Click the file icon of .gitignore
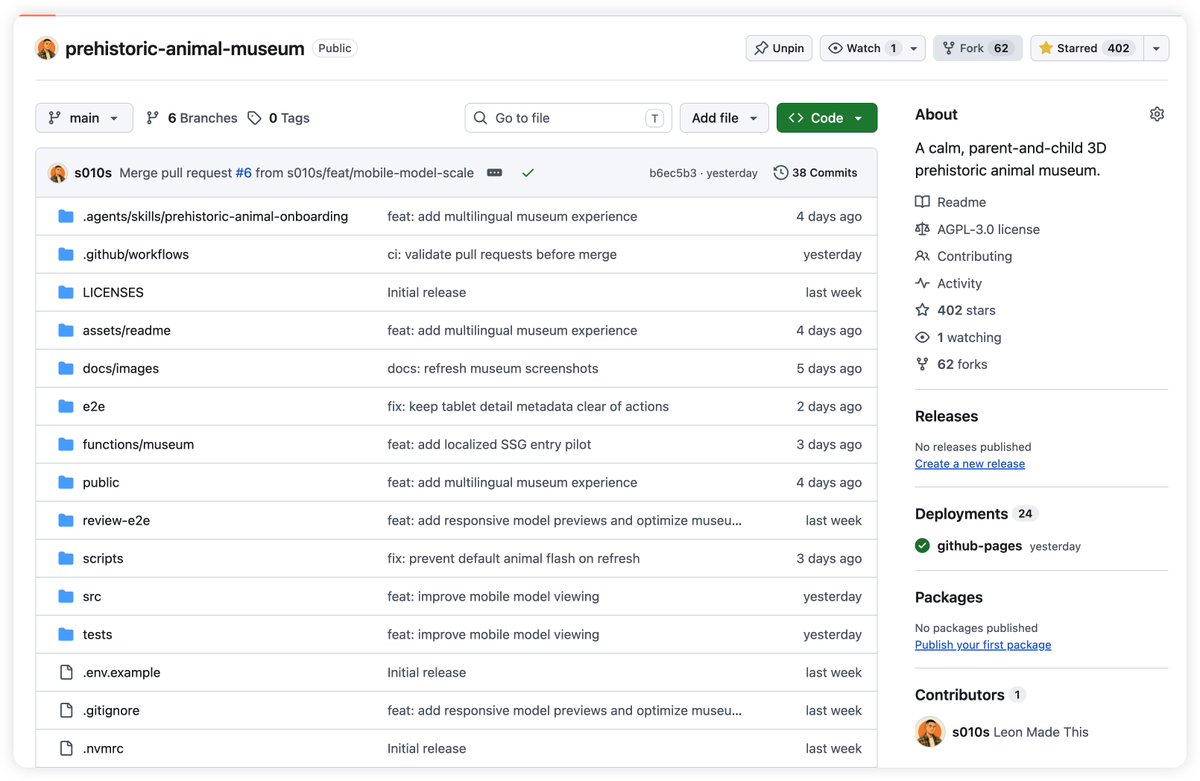Image resolution: width=1200 pixels, height=781 pixels. [66, 710]
